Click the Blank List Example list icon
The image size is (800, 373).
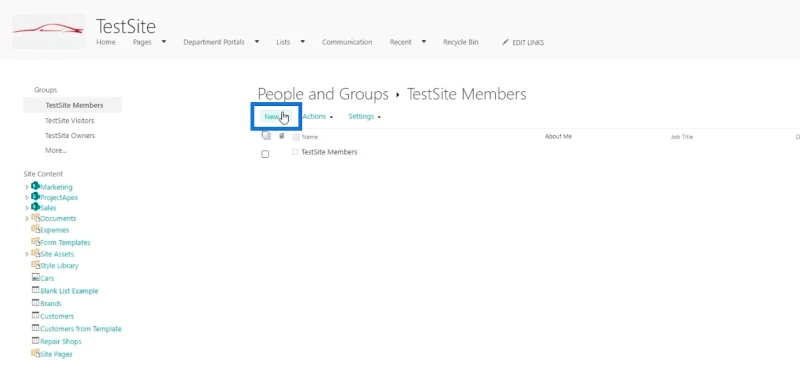[36, 290]
